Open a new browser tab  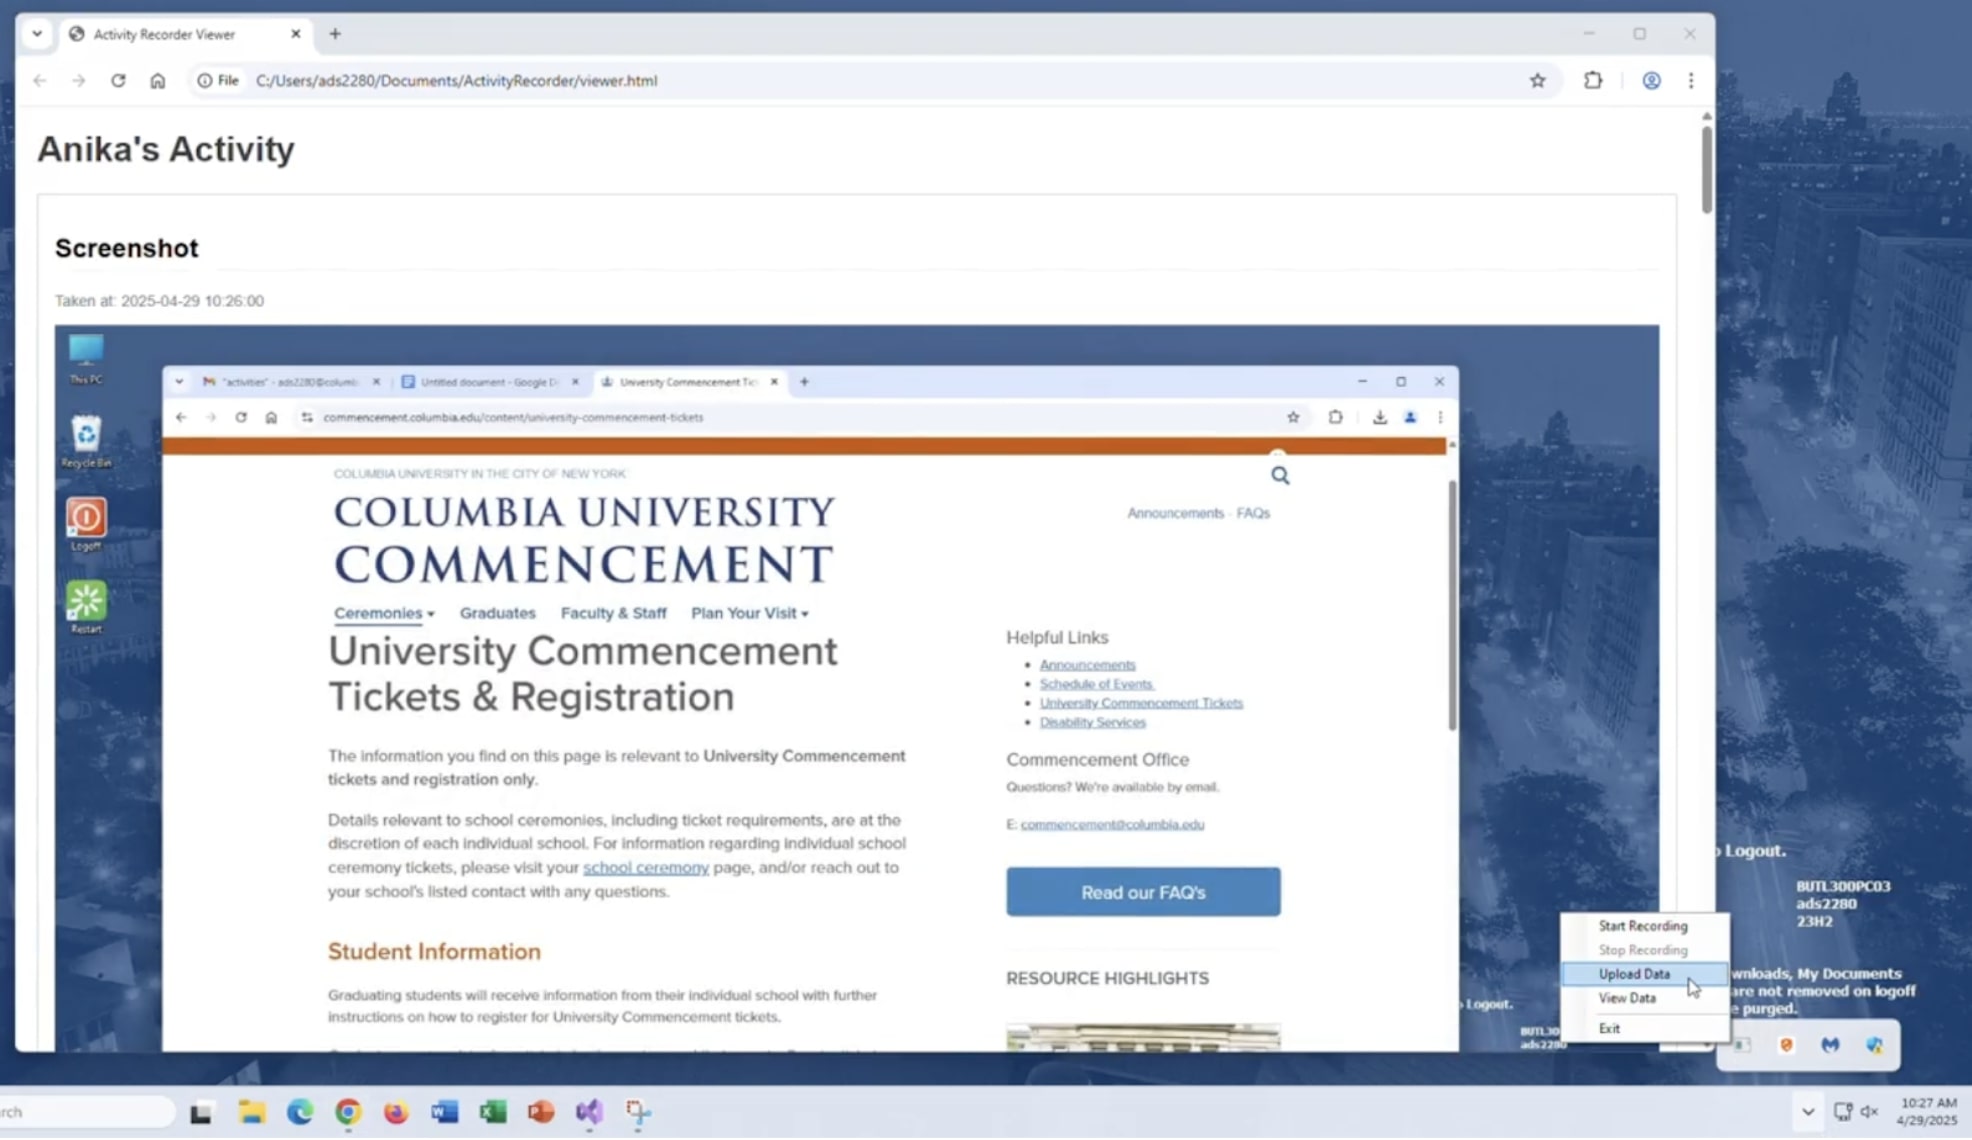click(x=335, y=34)
